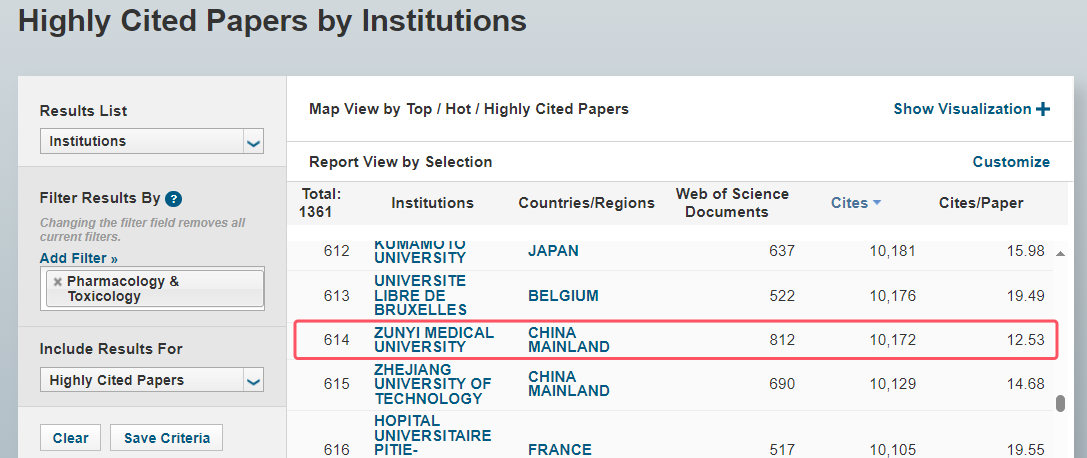1087x458 pixels.
Task: Open Universite Libre de Bruxelles link
Action: (421, 296)
